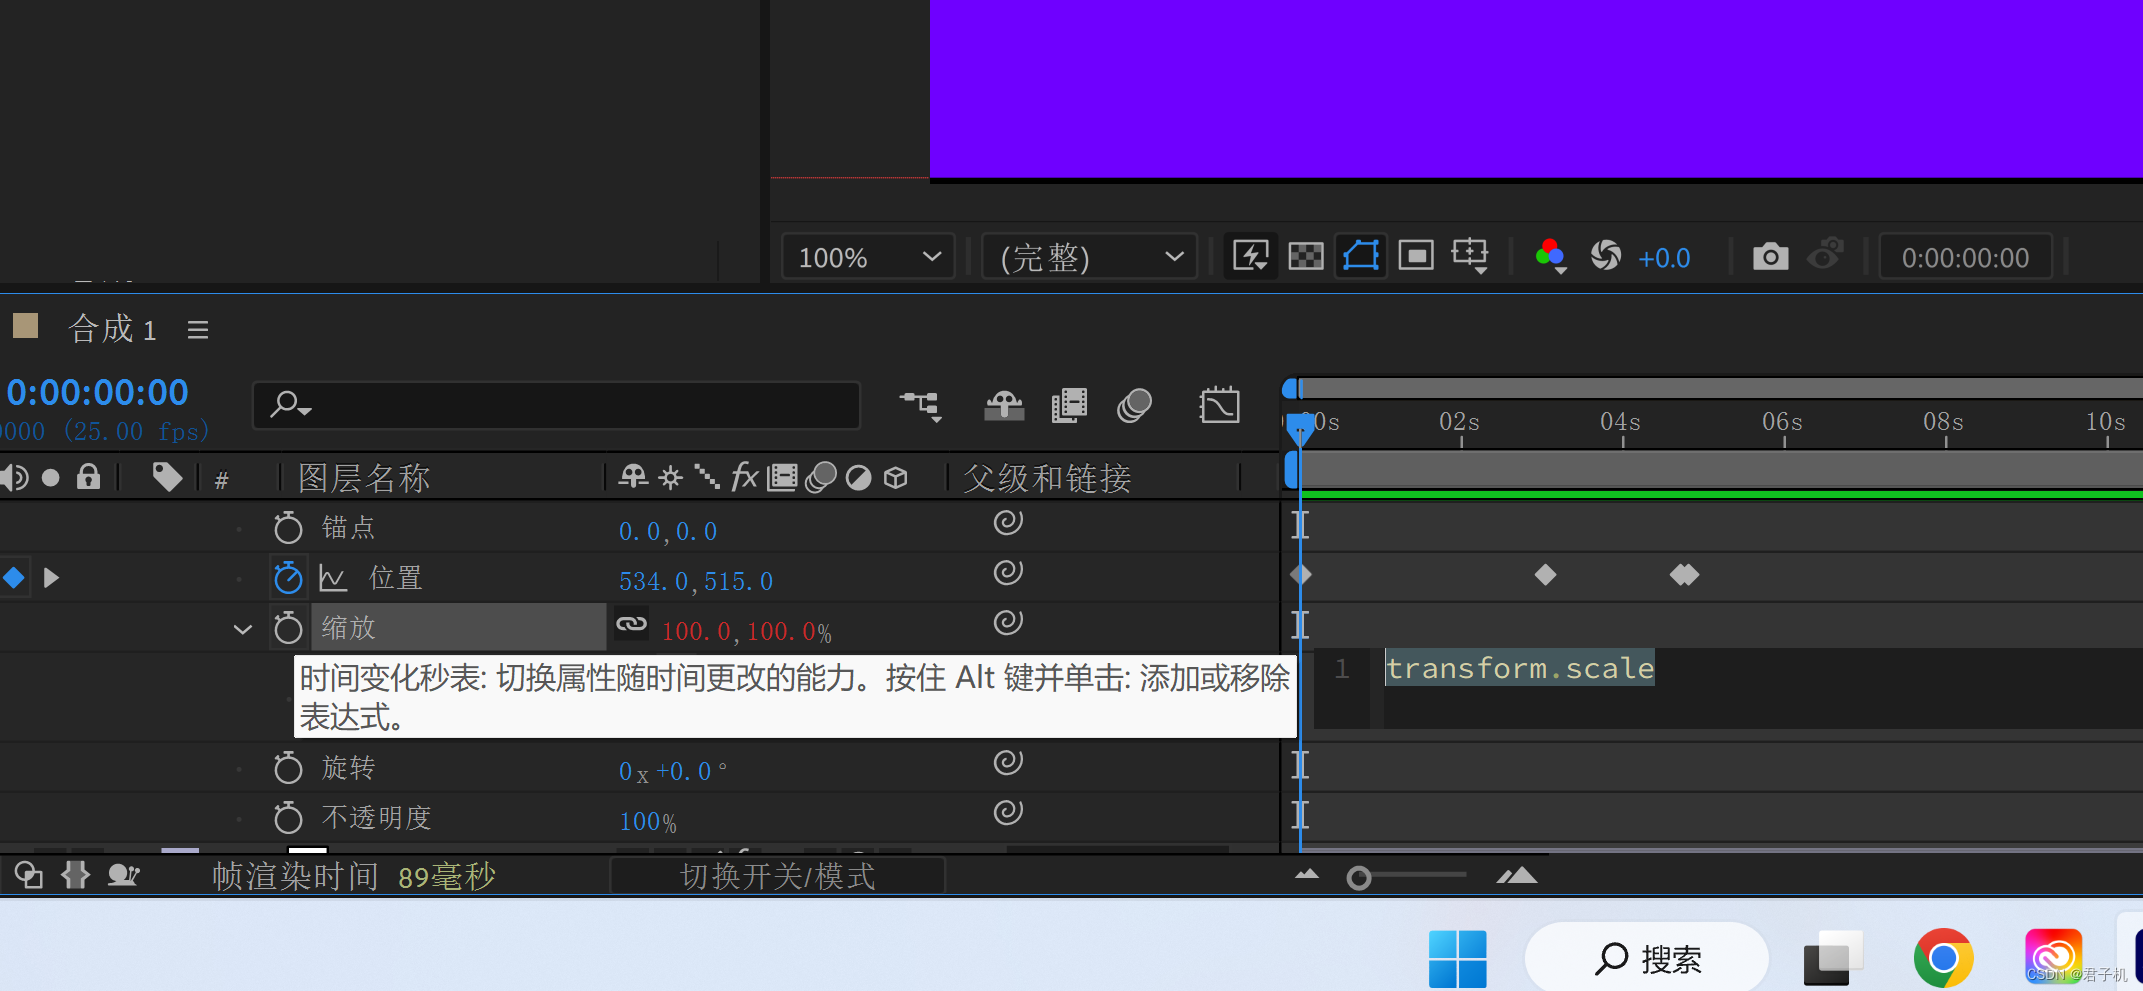Select the middle 位置 keyframe near 03s
Image resolution: width=2143 pixels, height=991 pixels.
point(1545,575)
